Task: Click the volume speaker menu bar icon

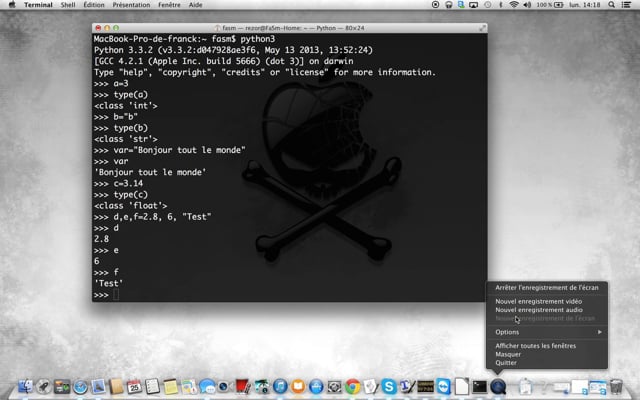Action: click(x=527, y=4)
